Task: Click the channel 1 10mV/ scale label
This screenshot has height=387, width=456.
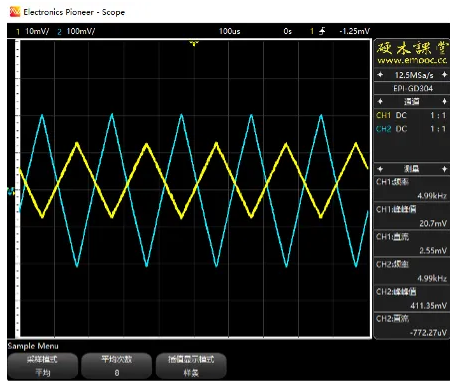Action: [37, 31]
